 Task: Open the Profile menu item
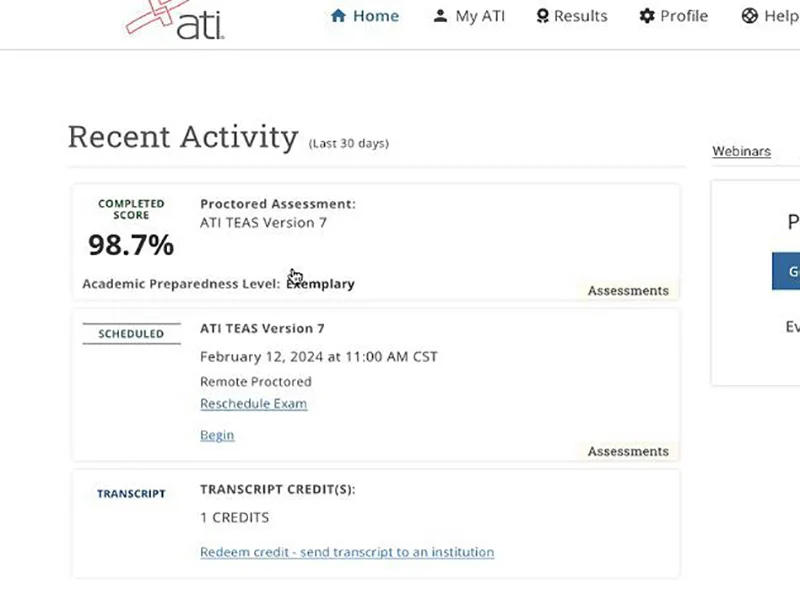[x=684, y=16]
